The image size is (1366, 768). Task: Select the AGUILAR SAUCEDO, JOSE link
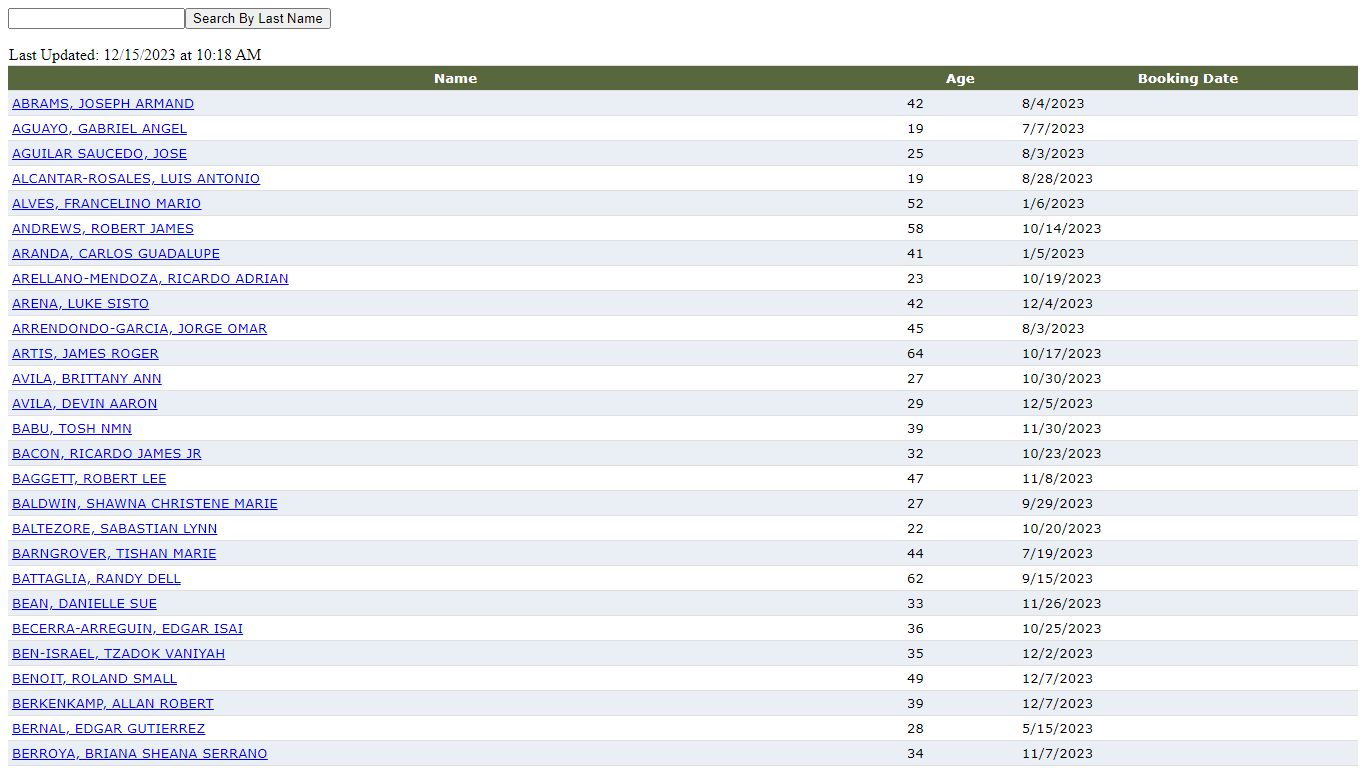tap(99, 154)
